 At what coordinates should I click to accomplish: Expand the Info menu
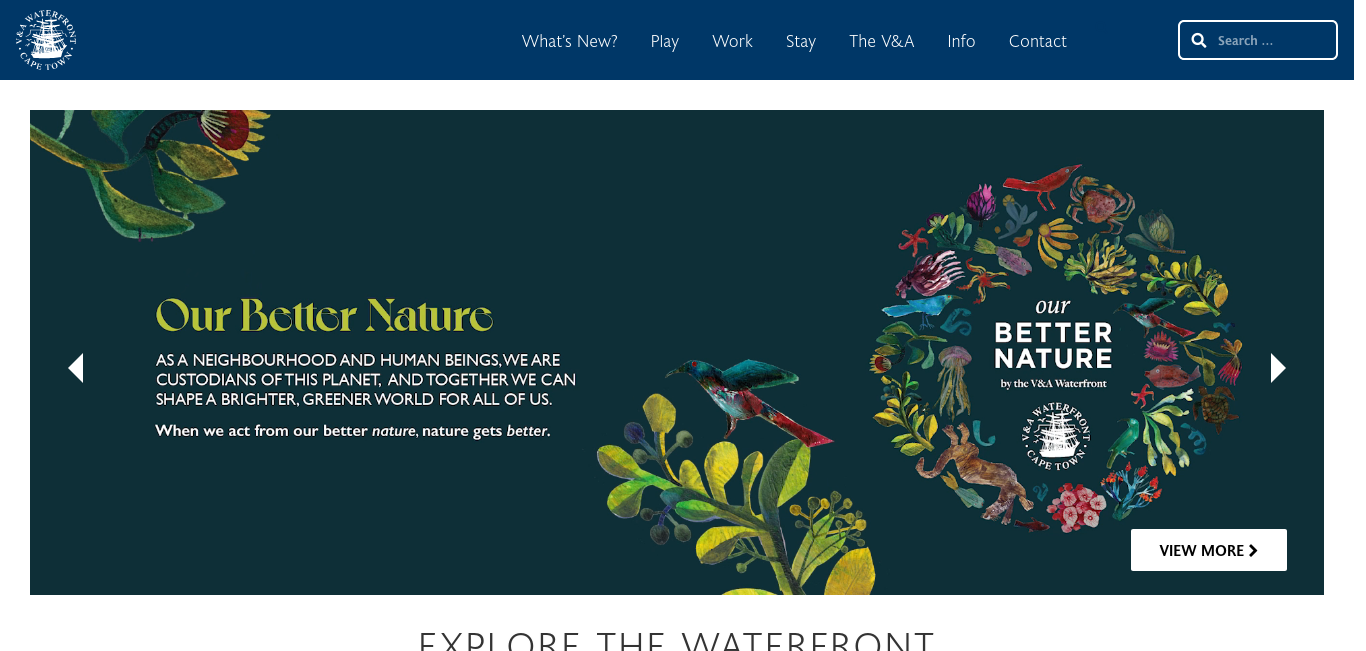point(961,41)
